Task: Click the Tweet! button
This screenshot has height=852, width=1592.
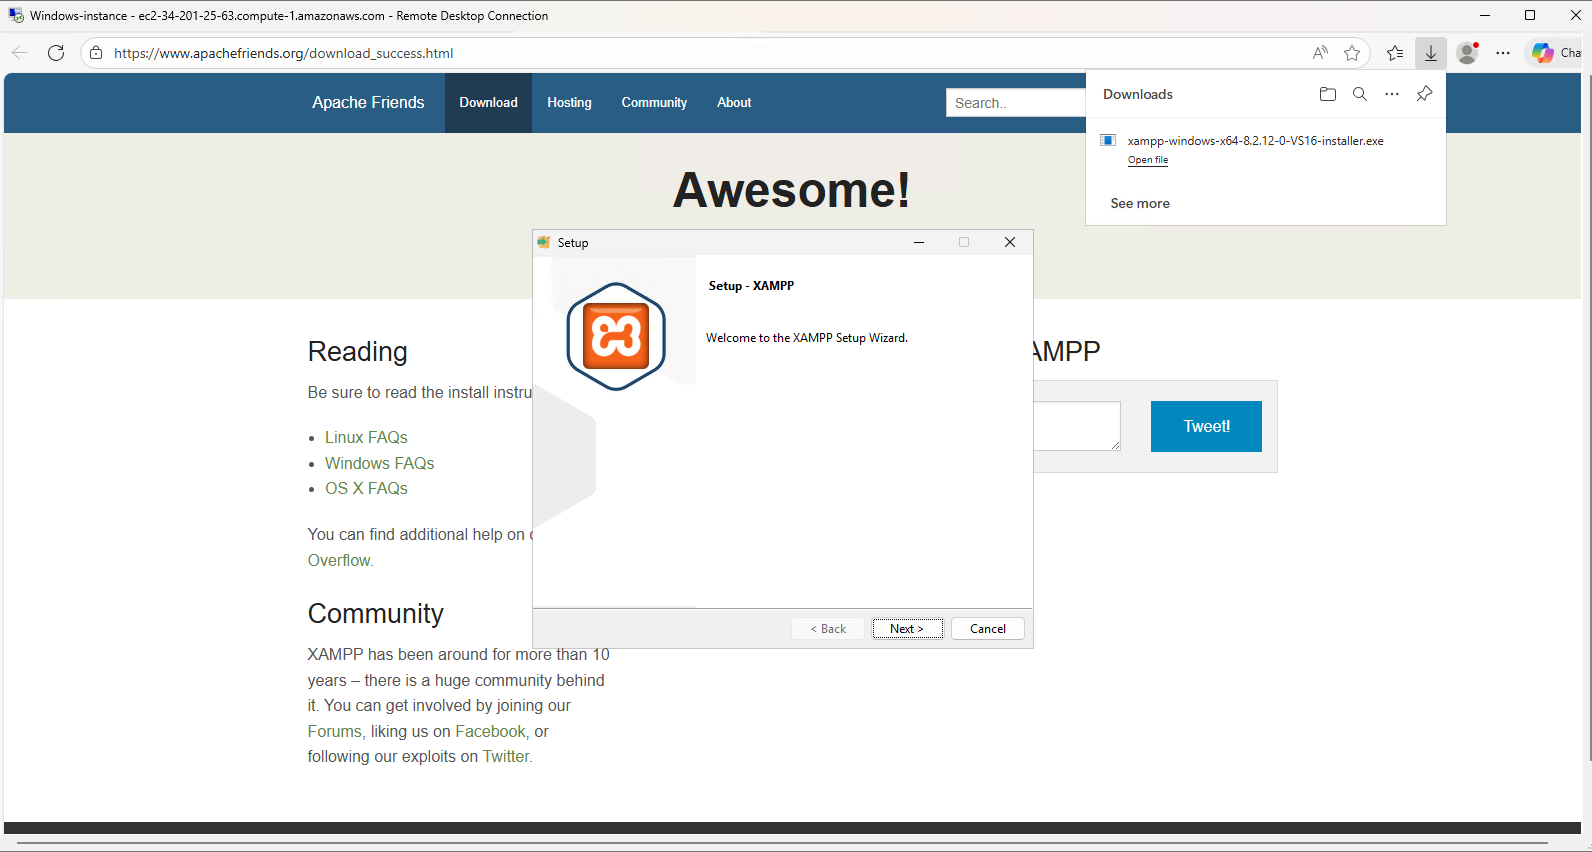Action: point(1206,426)
